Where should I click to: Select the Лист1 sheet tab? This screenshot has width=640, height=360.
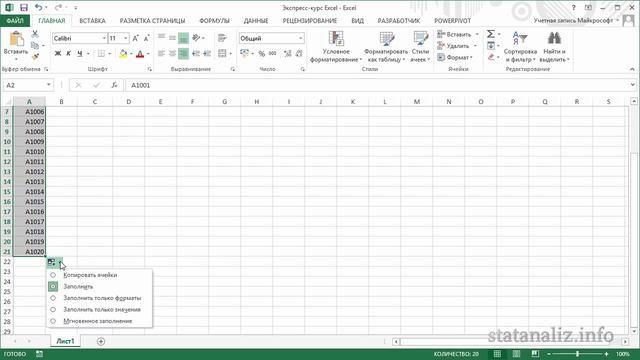65,341
